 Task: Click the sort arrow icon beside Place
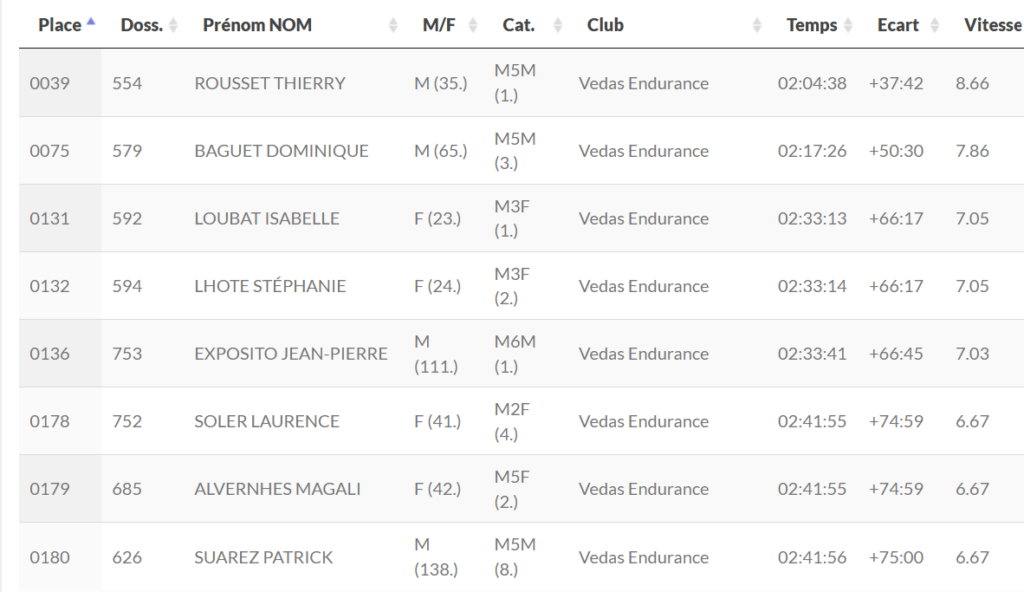92,22
